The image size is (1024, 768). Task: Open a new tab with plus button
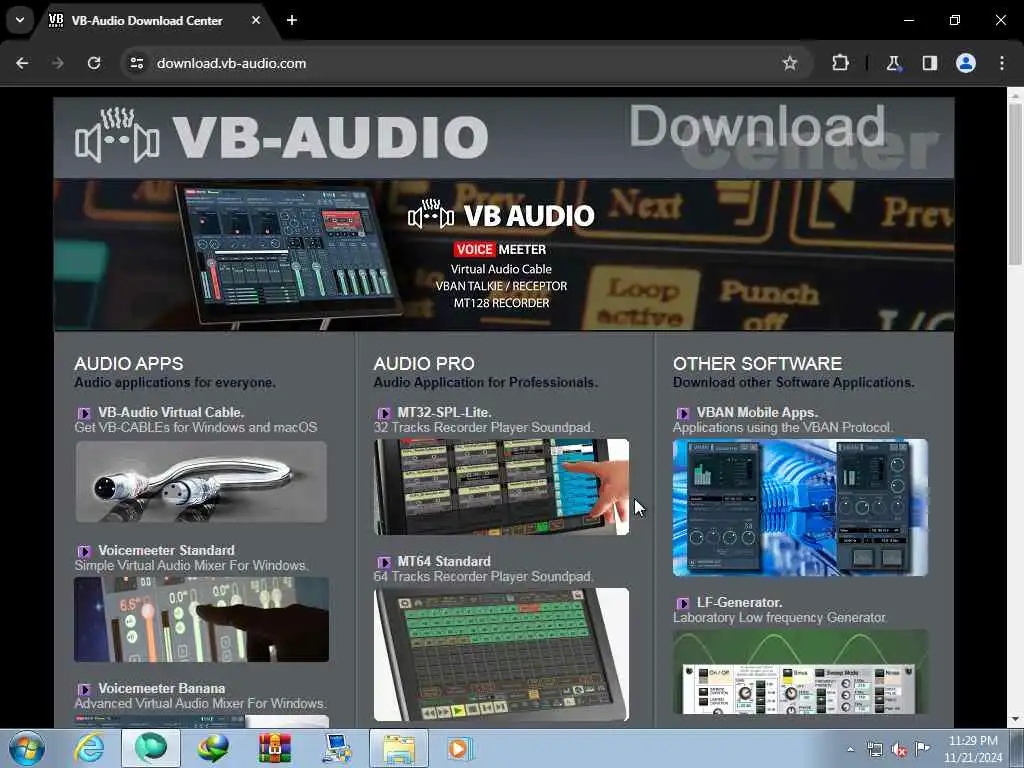(x=292, y=20)
